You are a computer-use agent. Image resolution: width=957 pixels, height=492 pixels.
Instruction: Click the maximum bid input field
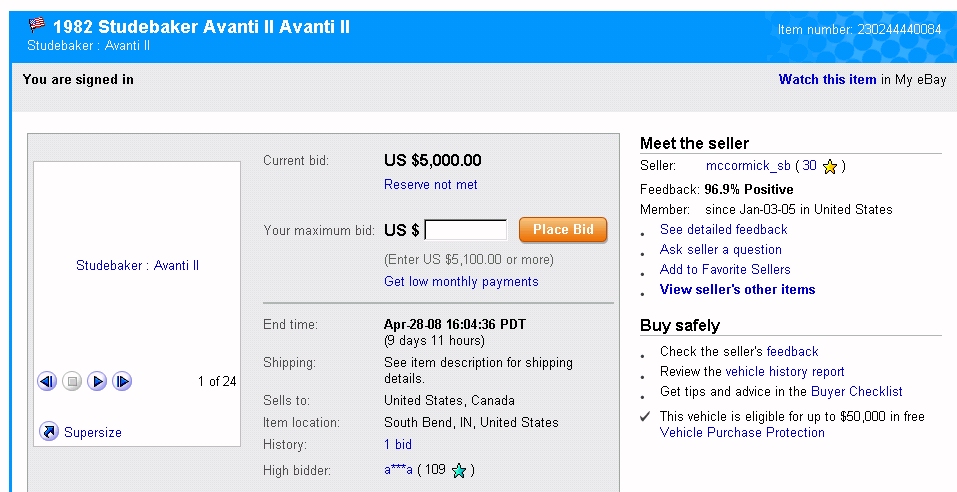466,230
